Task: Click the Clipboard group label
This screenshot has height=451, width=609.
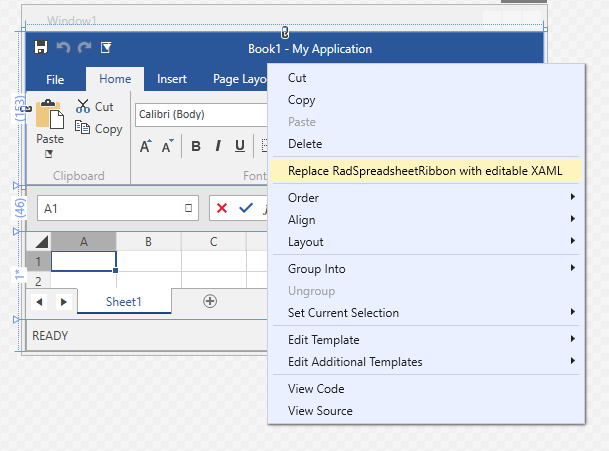Action: [79, 176]
